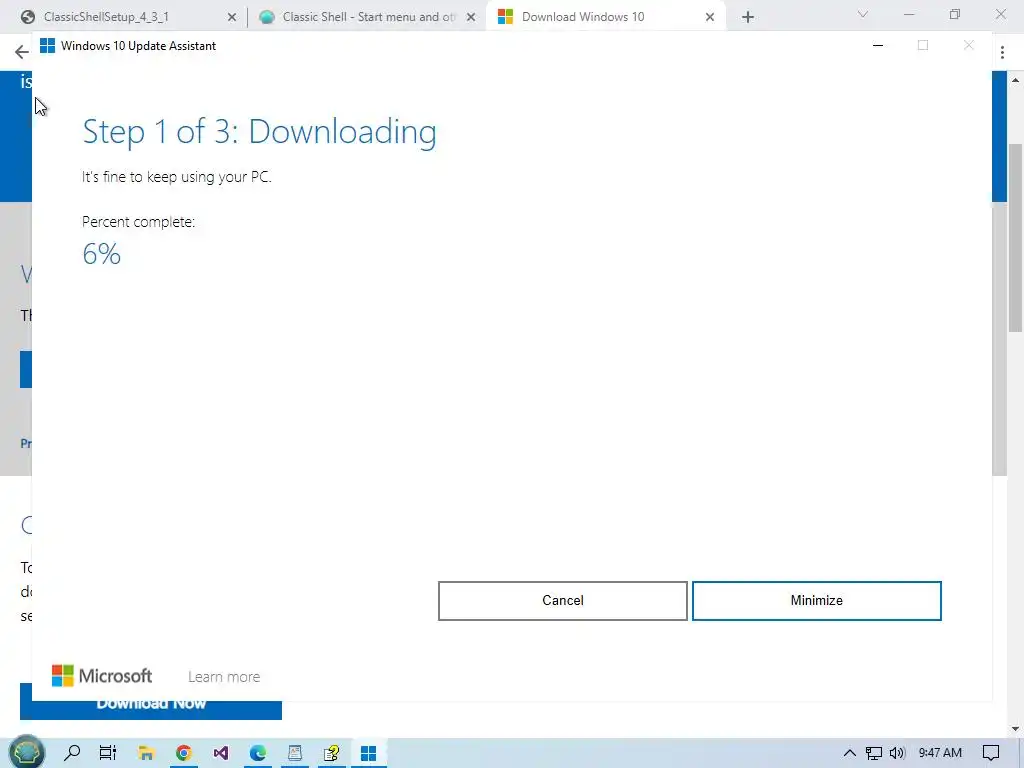Open the Classic Shell Start button
Screen dimensions: 1024x768
pos(27,752)
